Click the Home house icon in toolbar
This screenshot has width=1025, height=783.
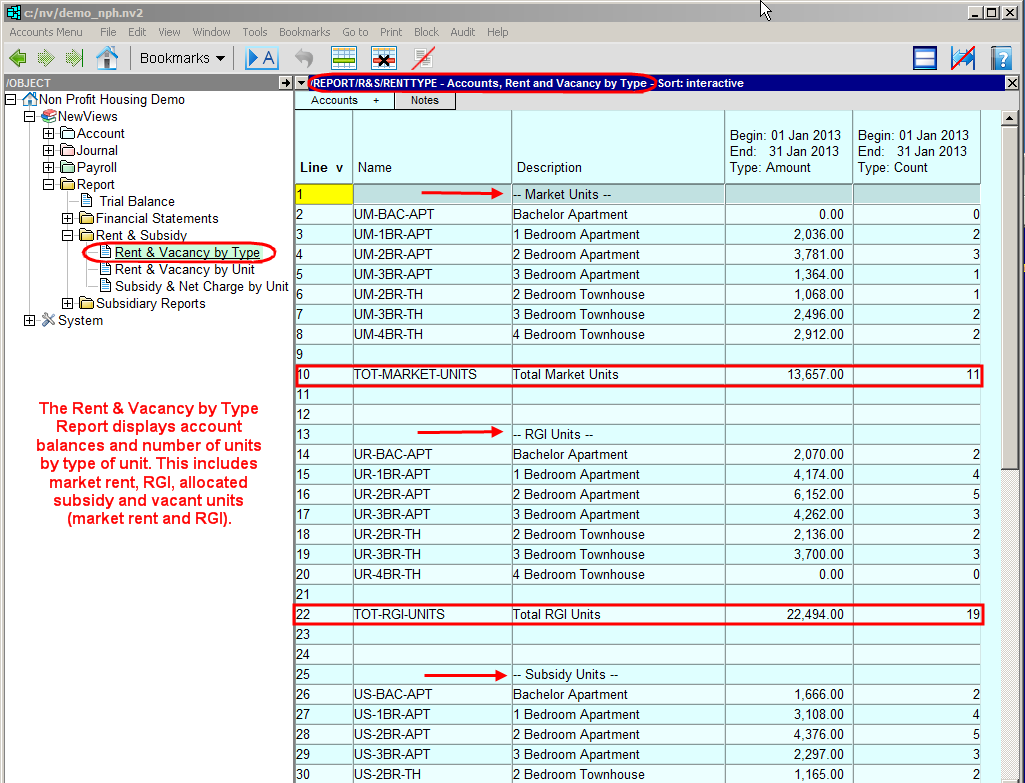click(x=107, y=58)
